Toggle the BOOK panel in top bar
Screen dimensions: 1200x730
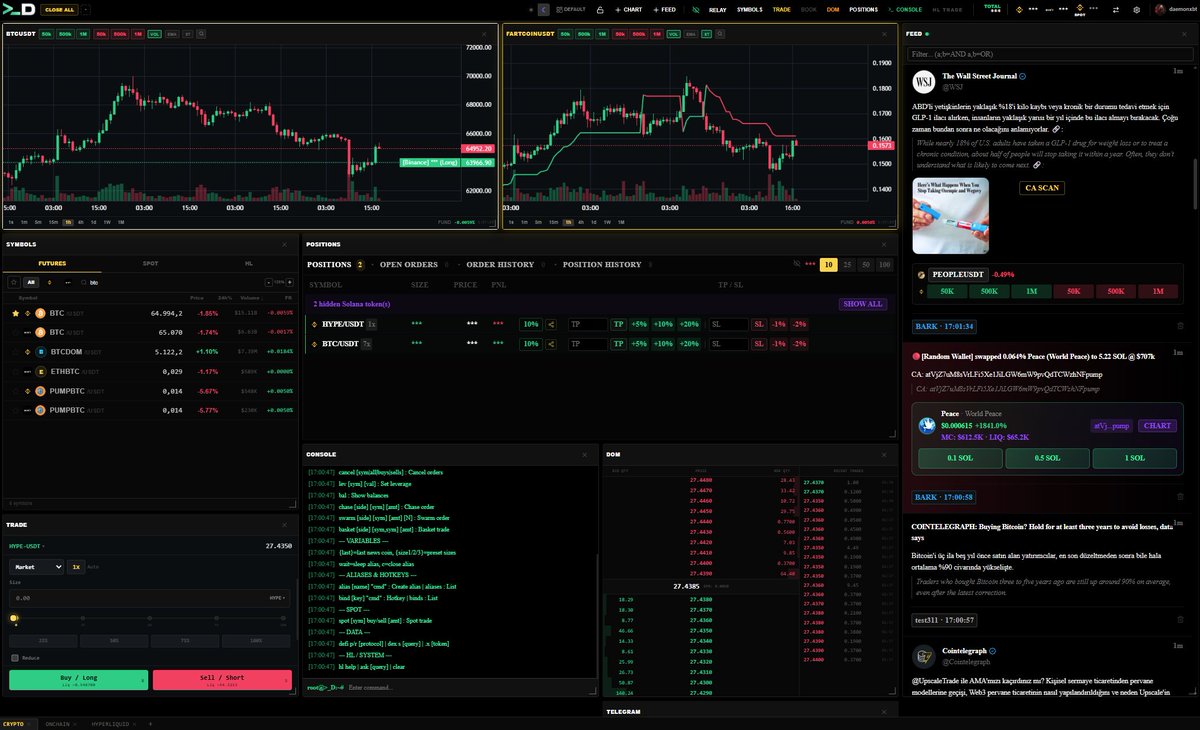(x=808, y=9)
